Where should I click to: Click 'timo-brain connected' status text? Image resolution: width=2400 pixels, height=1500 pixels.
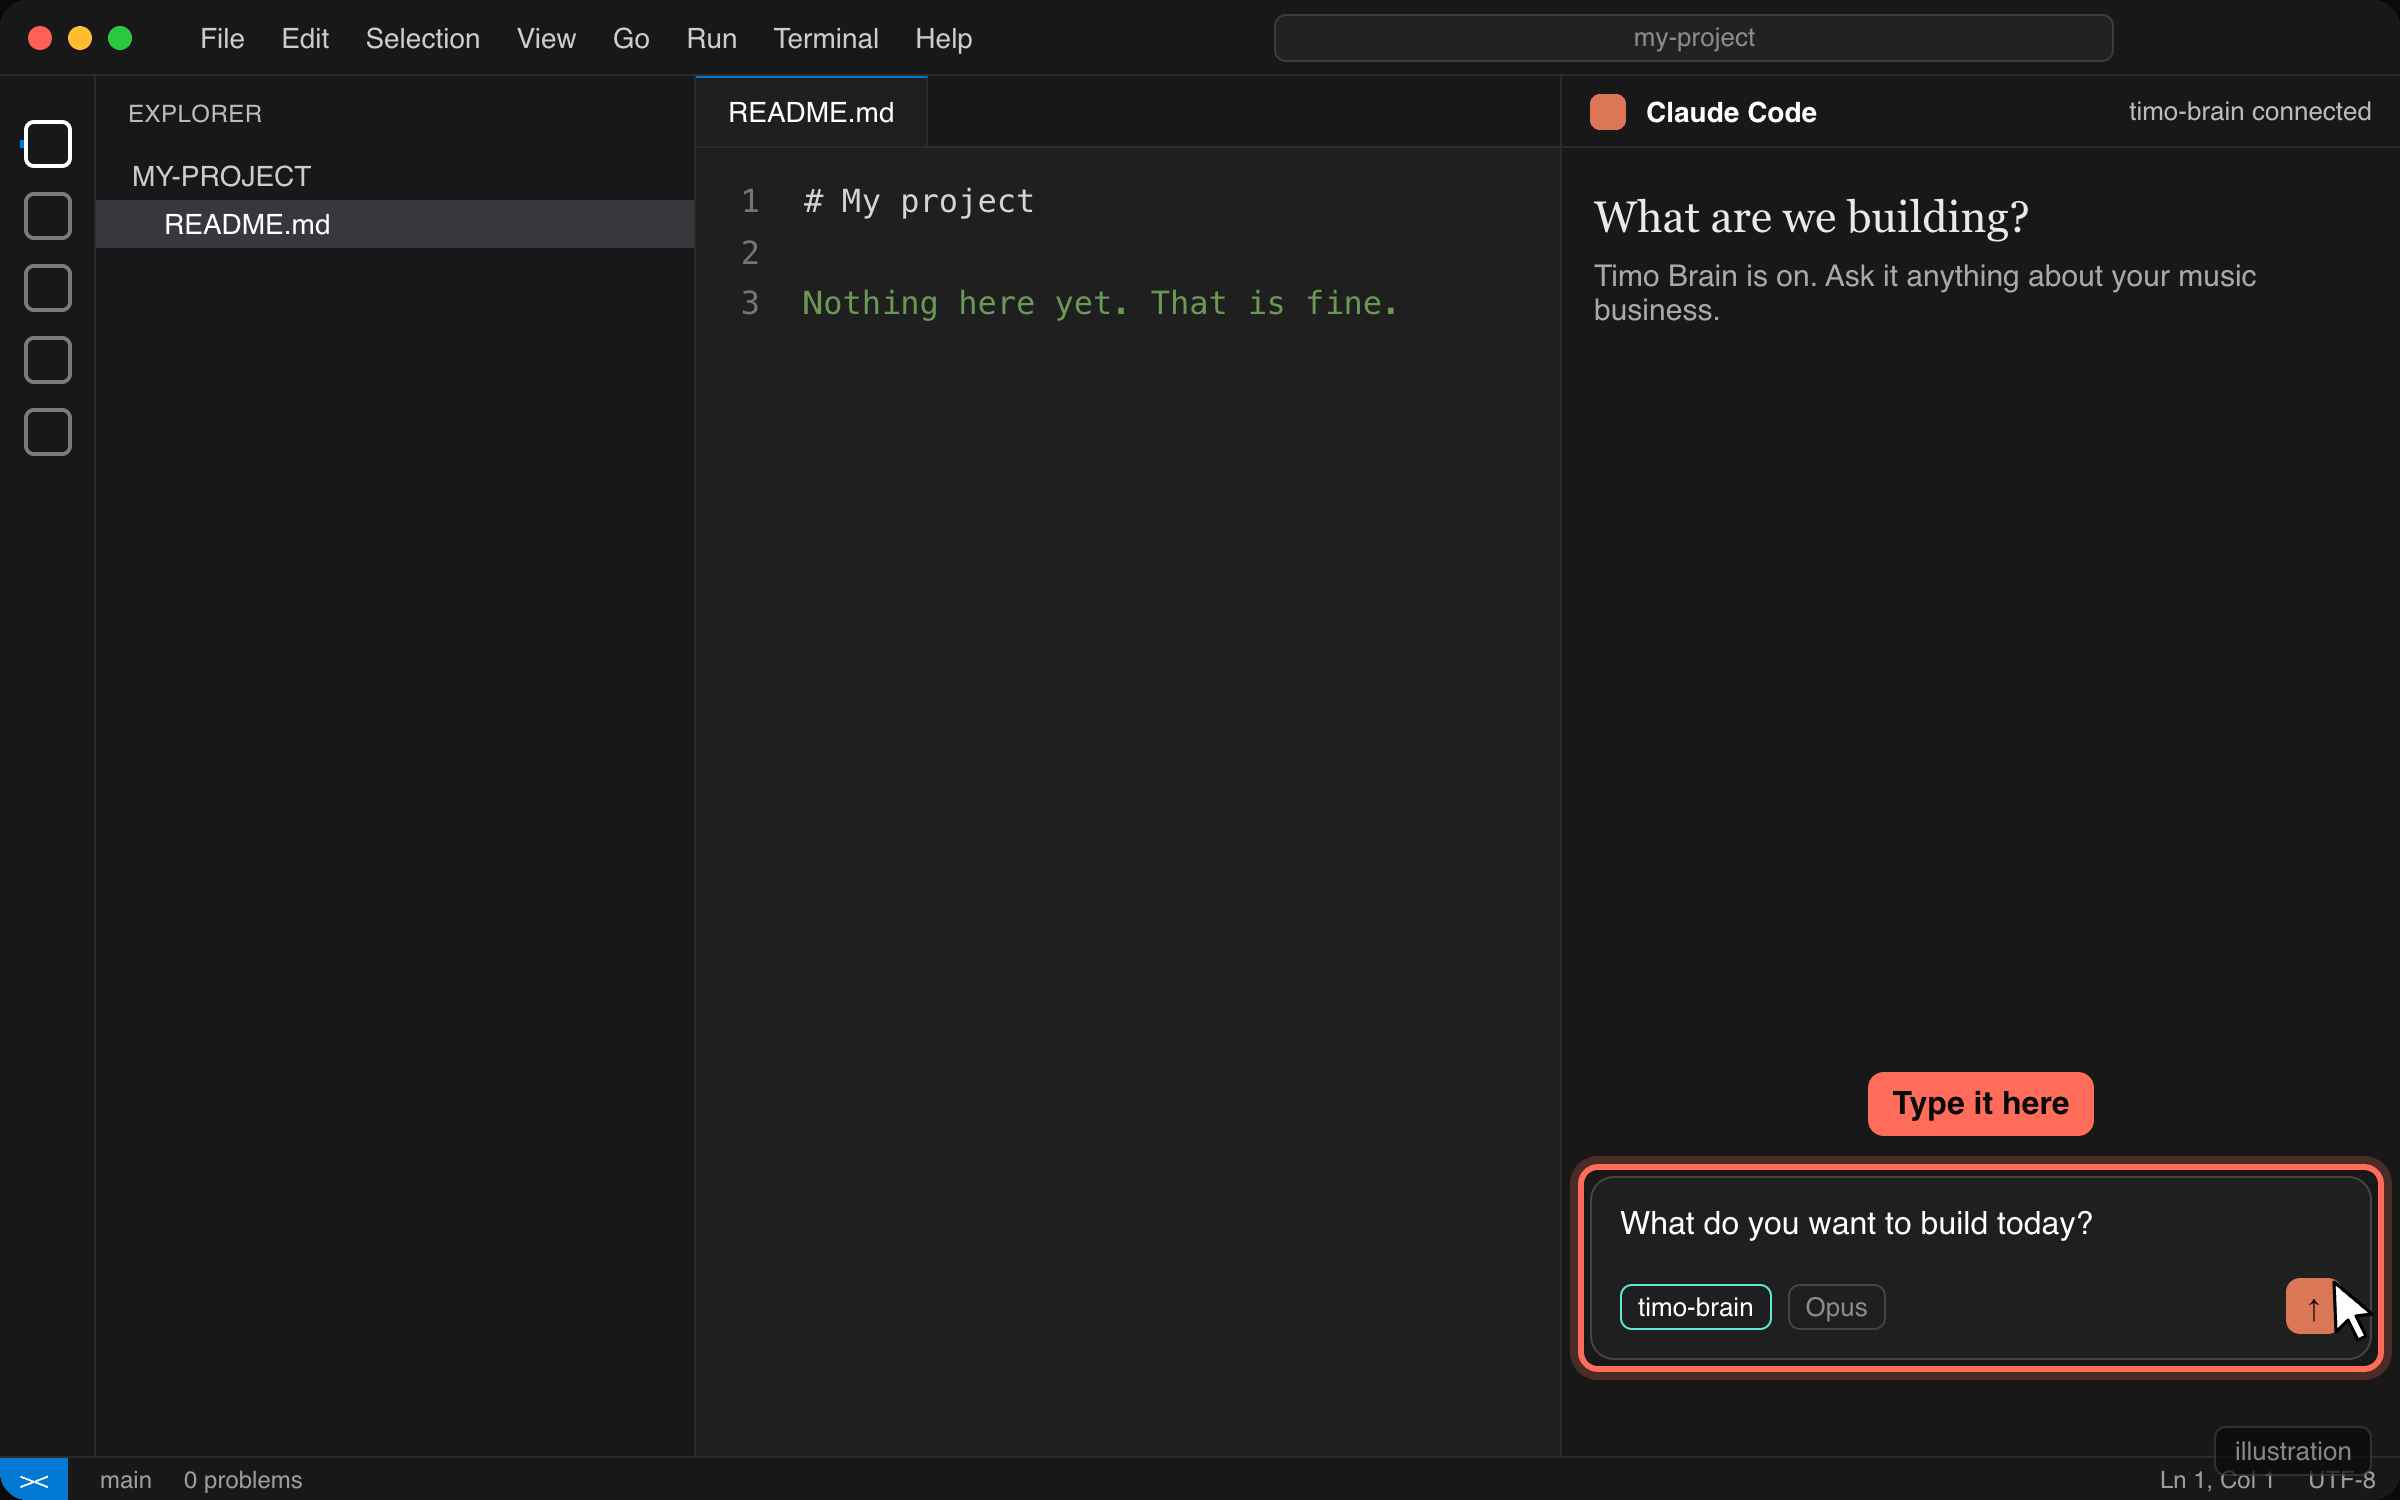click(x=2249, y=111)
